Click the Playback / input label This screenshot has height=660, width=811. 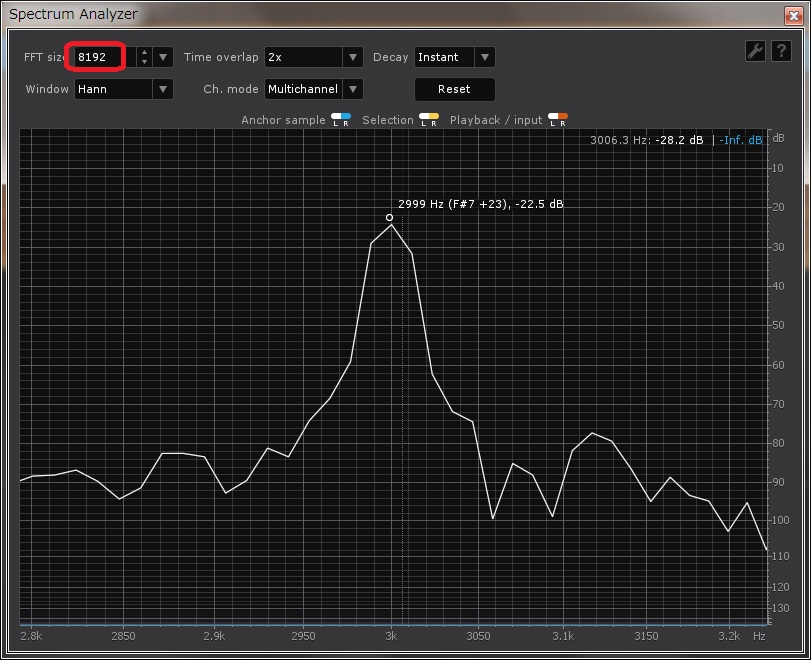pos(496,120)
